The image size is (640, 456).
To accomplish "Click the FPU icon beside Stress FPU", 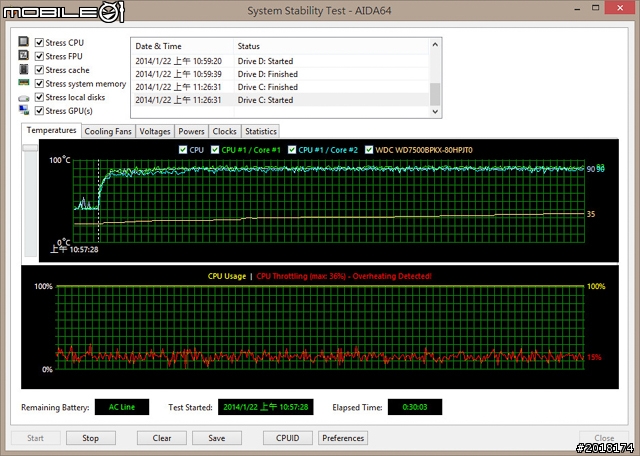I will (x=24, y=55).
